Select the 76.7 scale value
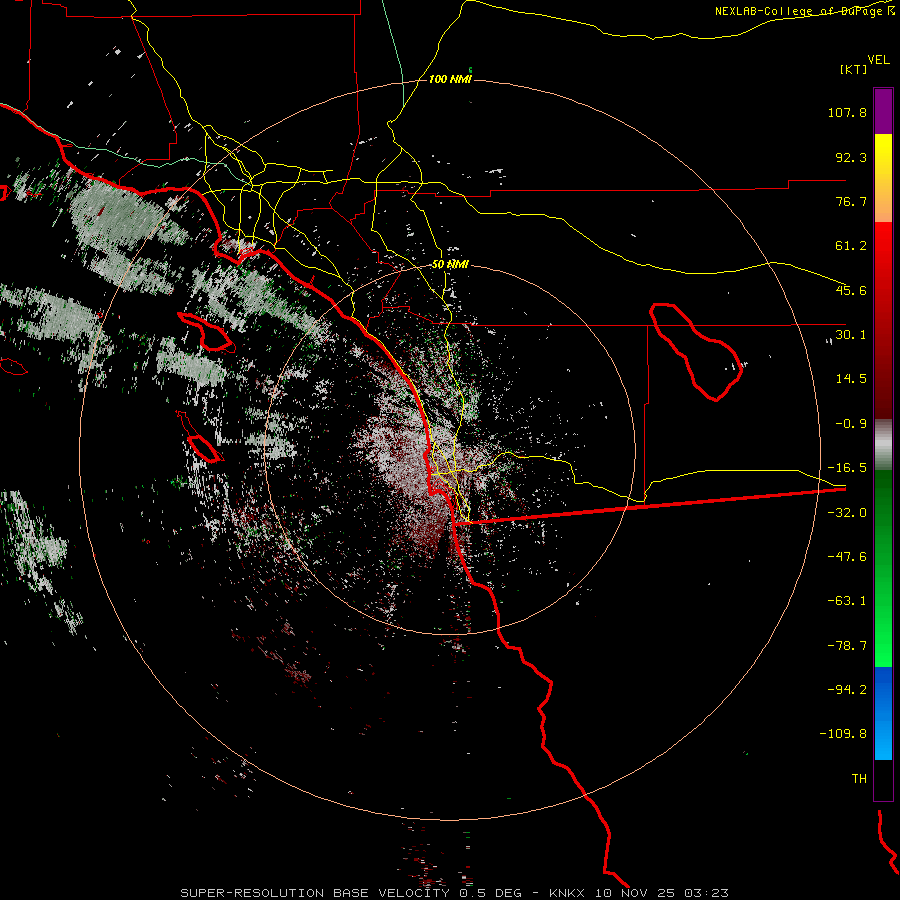The width and height of the screenshot is (900, 900). 851,201
